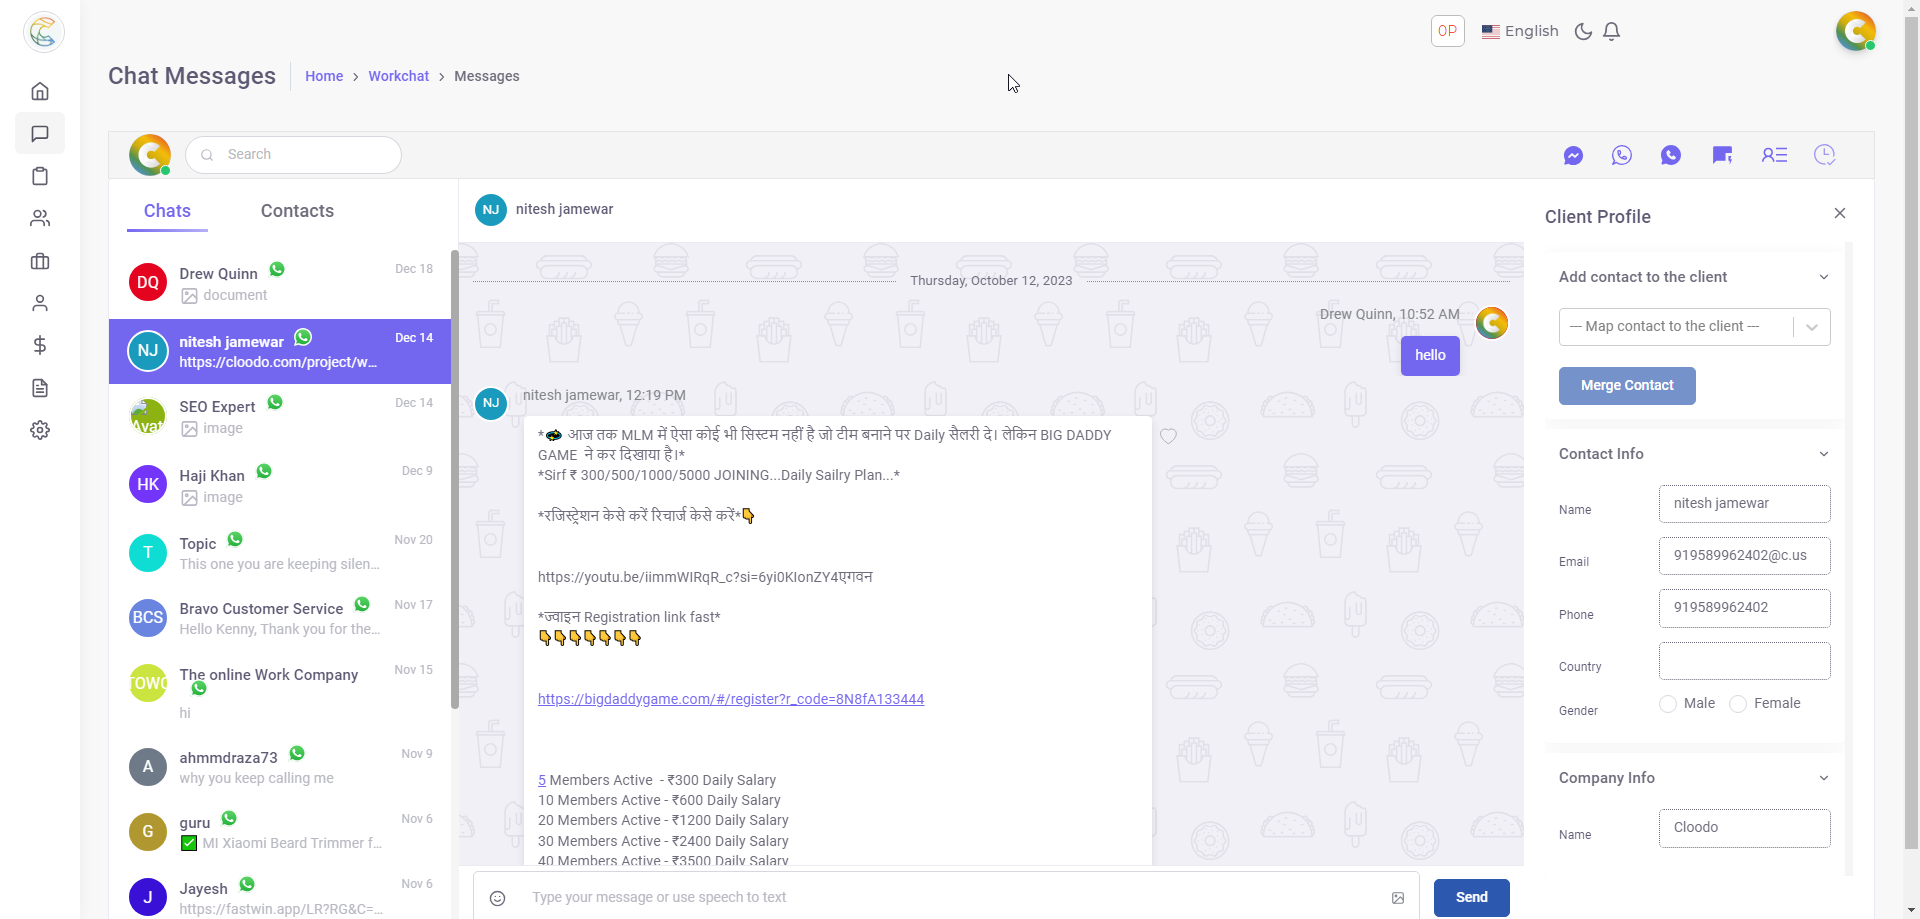1920x919 pixels.
Task: Open the bigdaddygame registration link
Action: (x=731, y=698)
